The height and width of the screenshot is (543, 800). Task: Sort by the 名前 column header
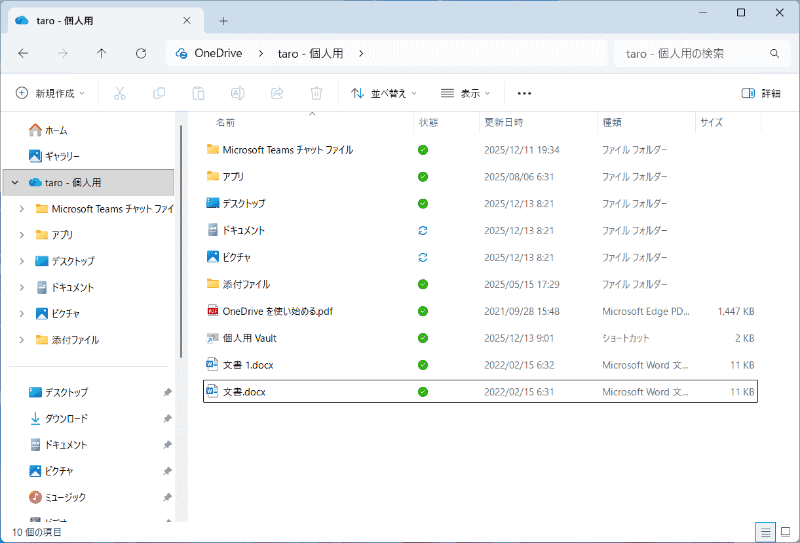click(225, 122)
